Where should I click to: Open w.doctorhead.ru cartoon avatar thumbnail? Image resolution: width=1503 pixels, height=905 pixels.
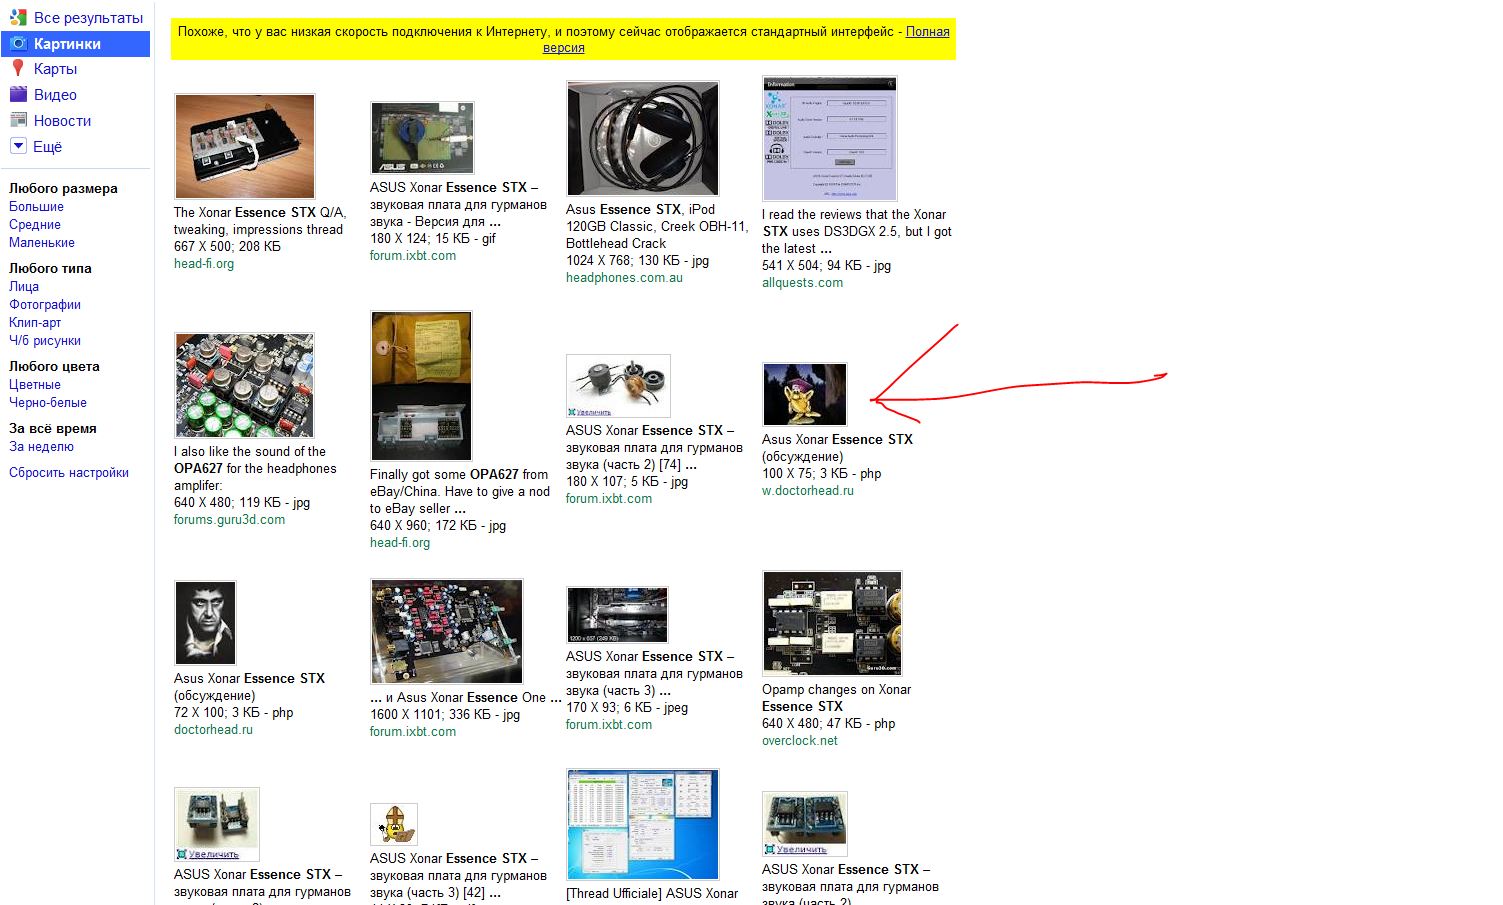(805, 394)
